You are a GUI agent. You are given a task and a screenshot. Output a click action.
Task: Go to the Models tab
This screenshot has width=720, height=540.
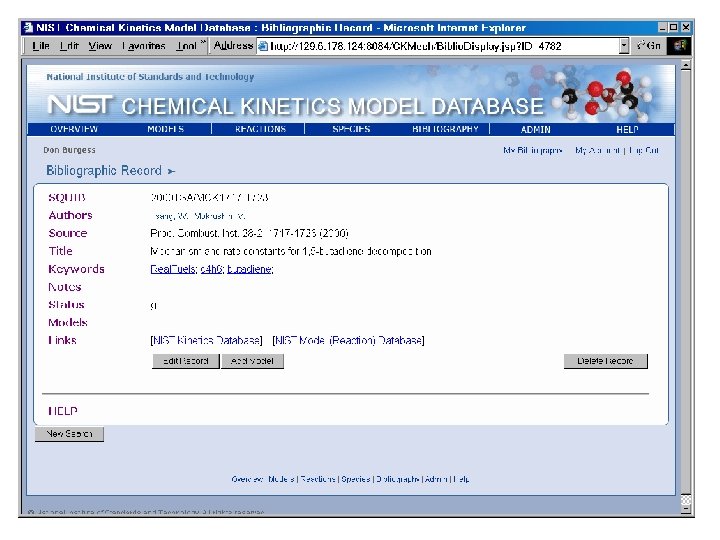click(166, 129)
